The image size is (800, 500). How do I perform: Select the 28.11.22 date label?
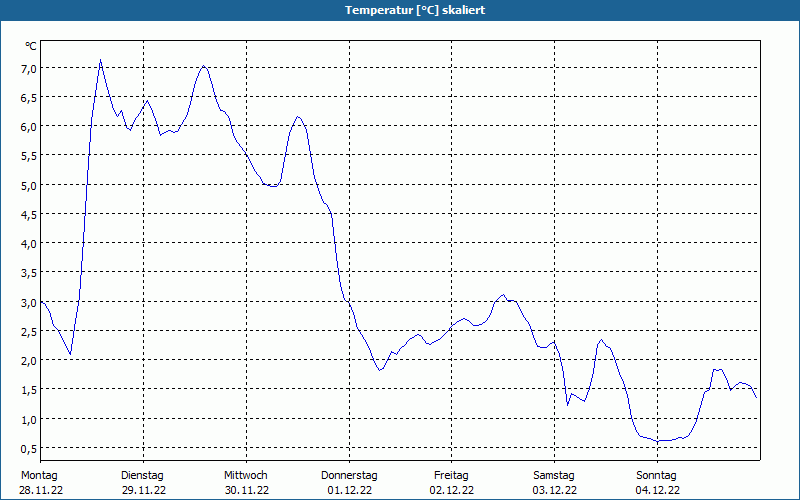[x=41, y=490]
